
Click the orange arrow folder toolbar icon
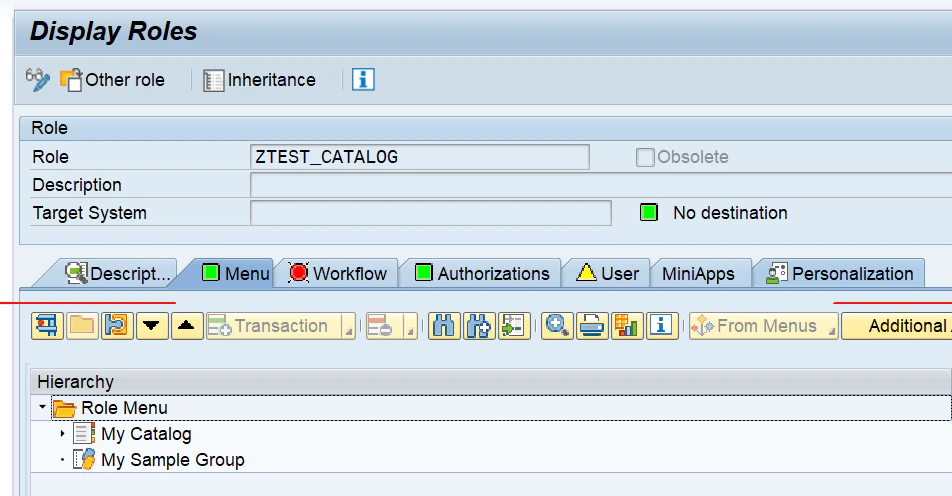point(117,326)
